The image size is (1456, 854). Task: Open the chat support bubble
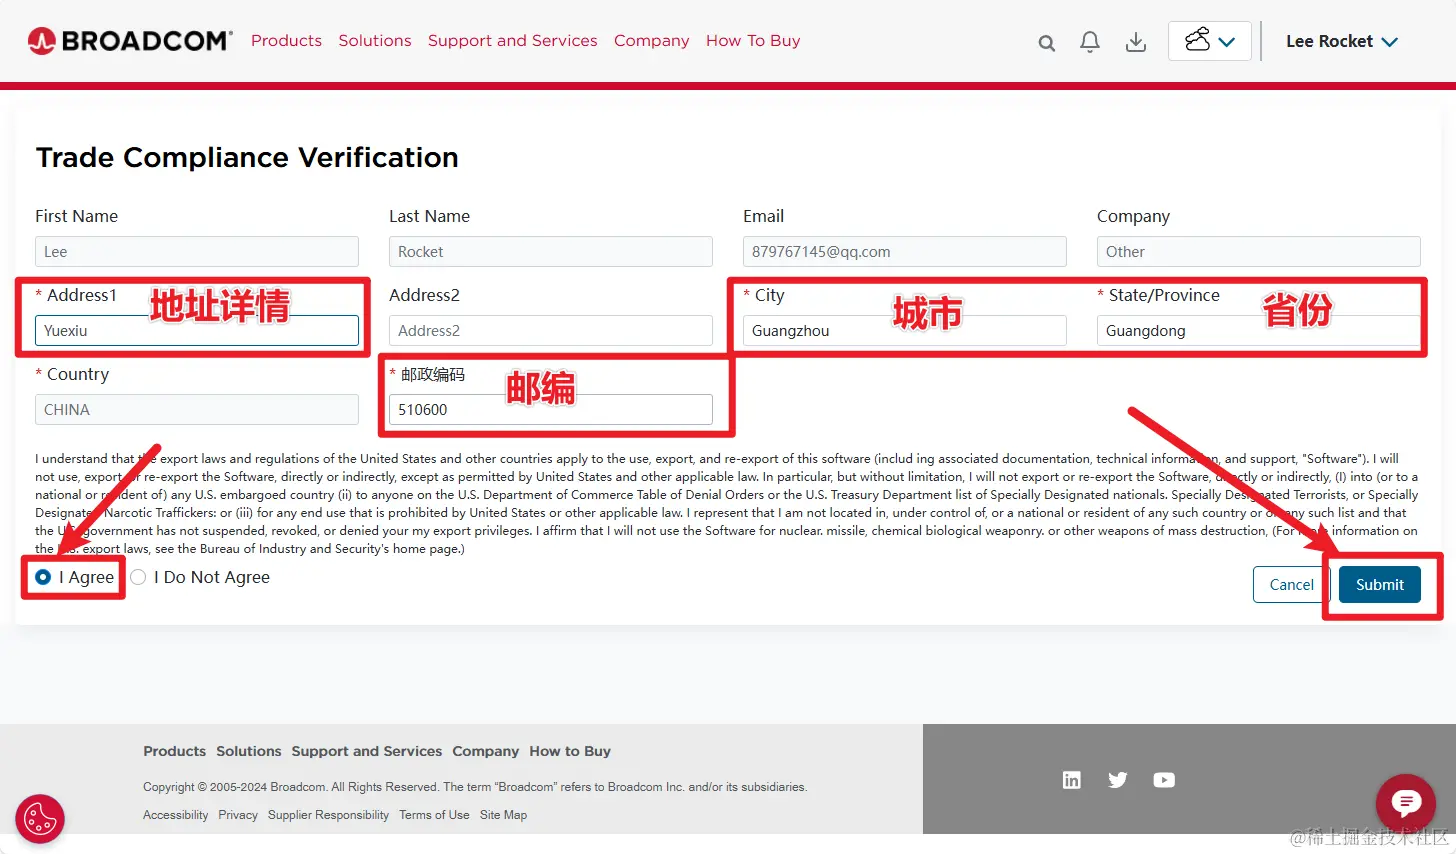1406,803
